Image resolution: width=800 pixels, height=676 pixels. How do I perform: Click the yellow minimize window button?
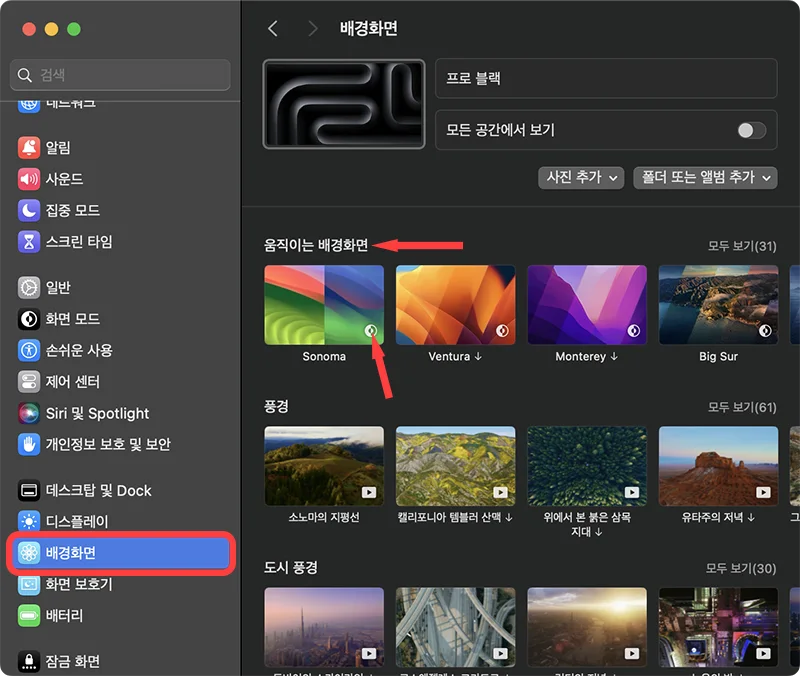(52, 29)
